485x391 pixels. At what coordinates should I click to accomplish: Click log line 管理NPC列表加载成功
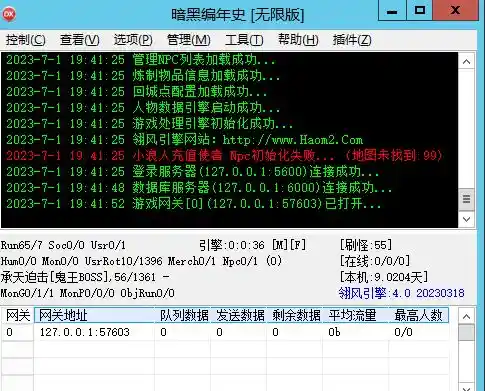(141, 60)
